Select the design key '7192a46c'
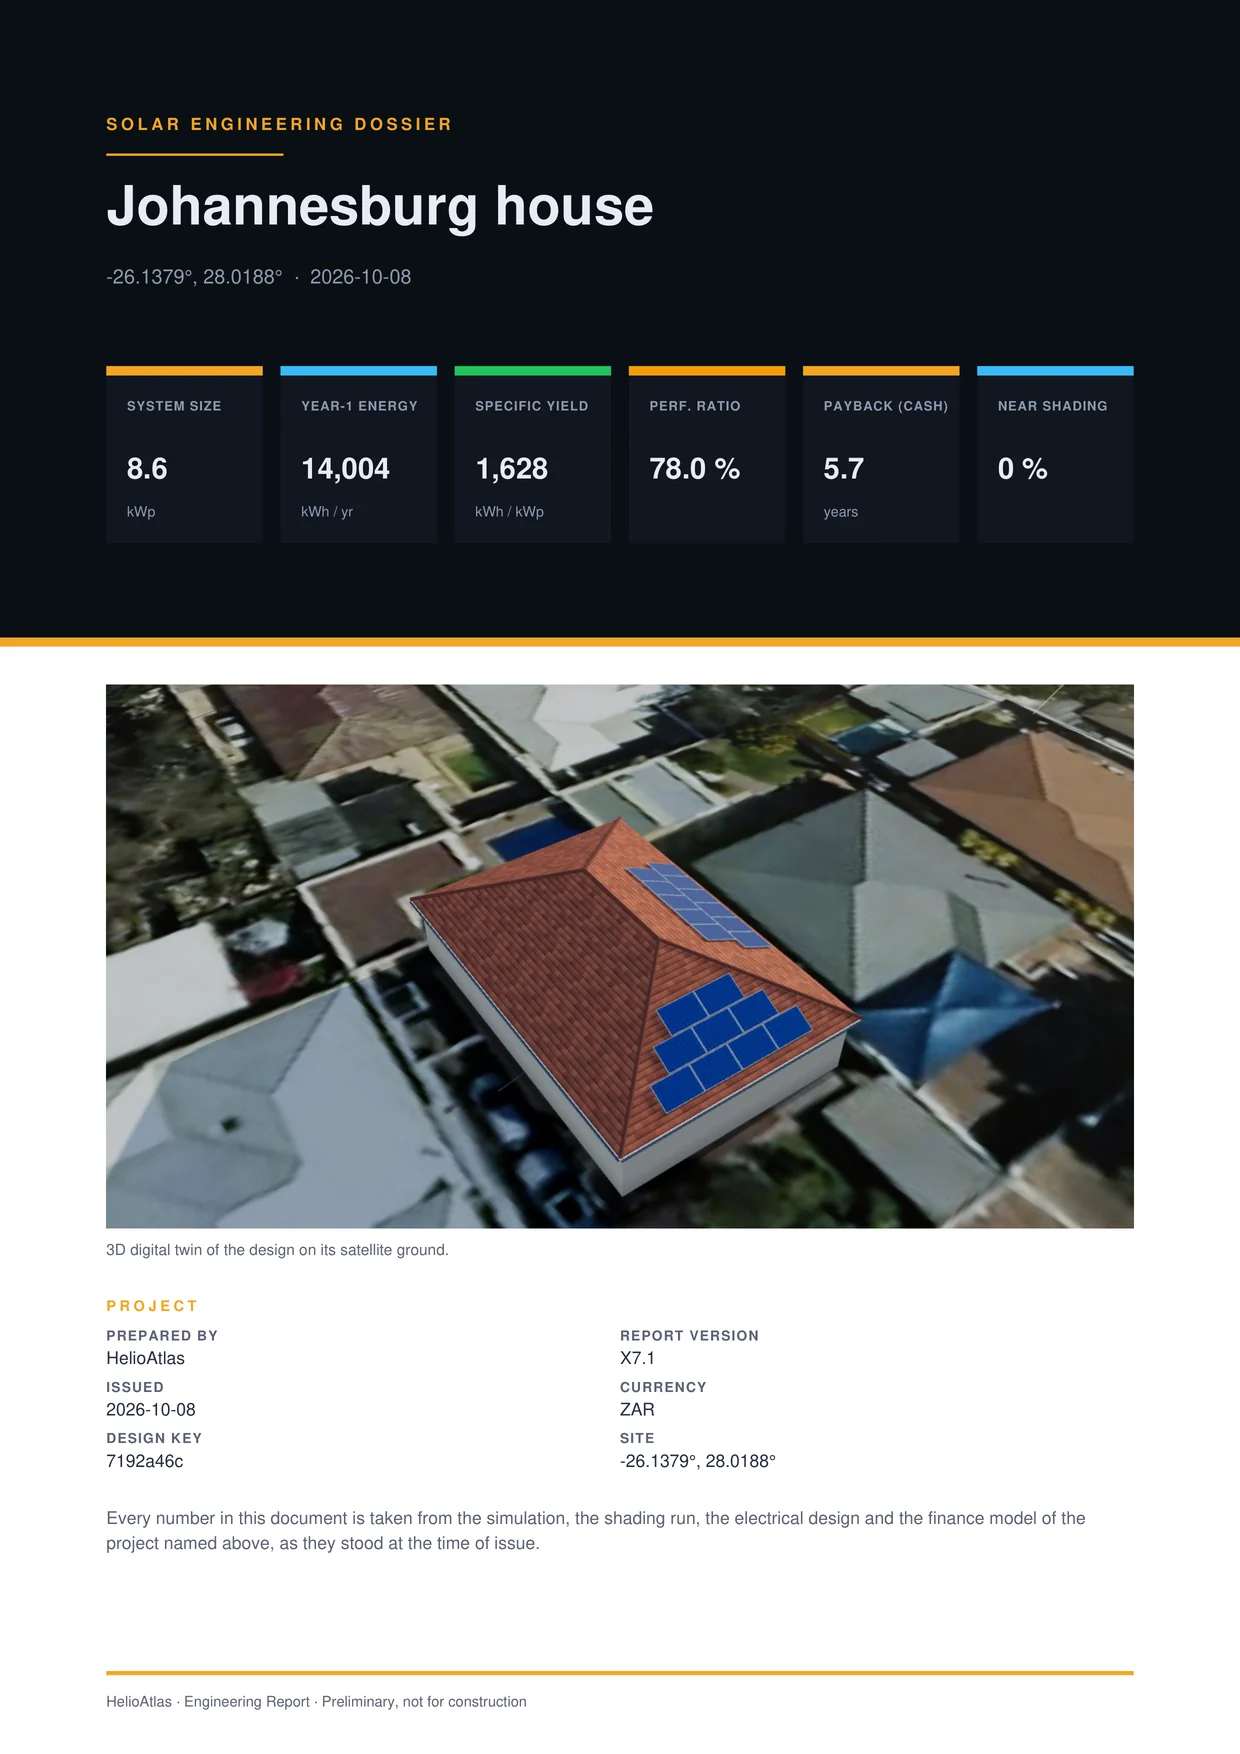1240x1754 pixels. tap(145, 1461)
